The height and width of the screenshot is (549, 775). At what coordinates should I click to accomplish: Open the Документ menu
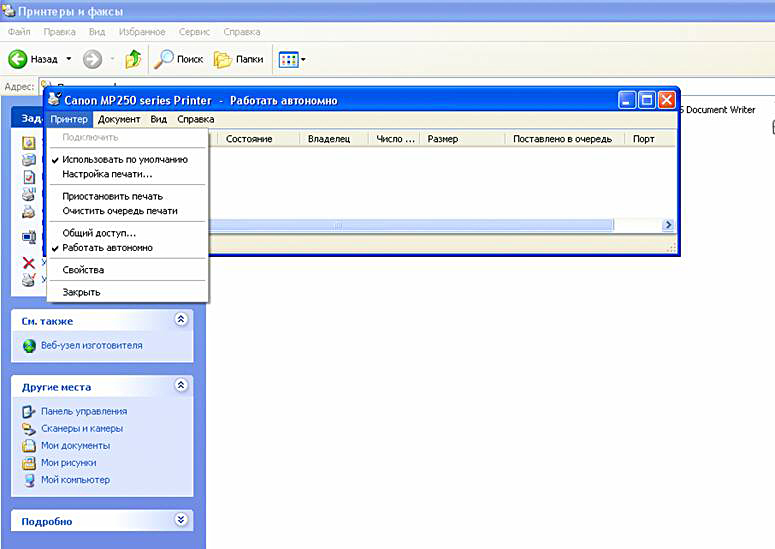click(119, 119)
